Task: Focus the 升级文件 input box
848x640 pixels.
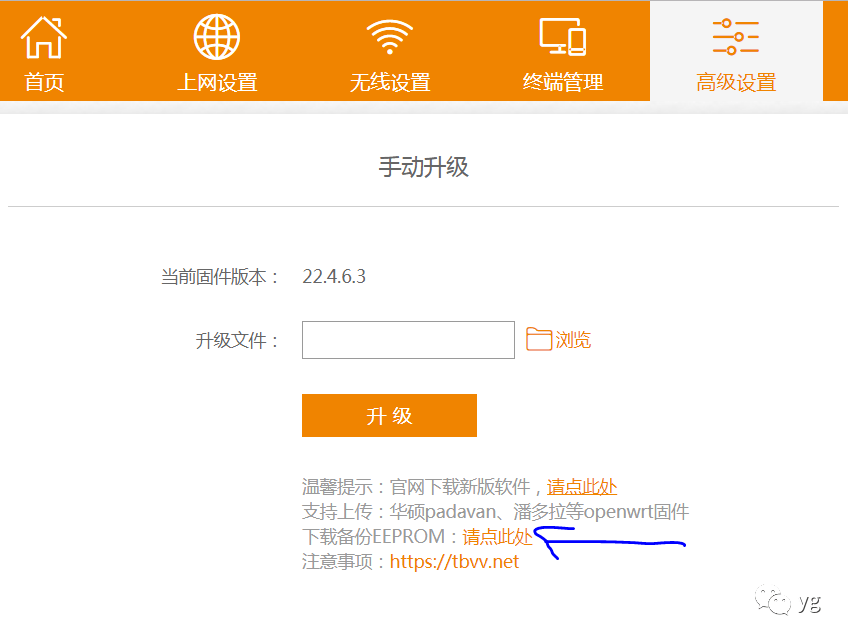Action: pos(408,340)
